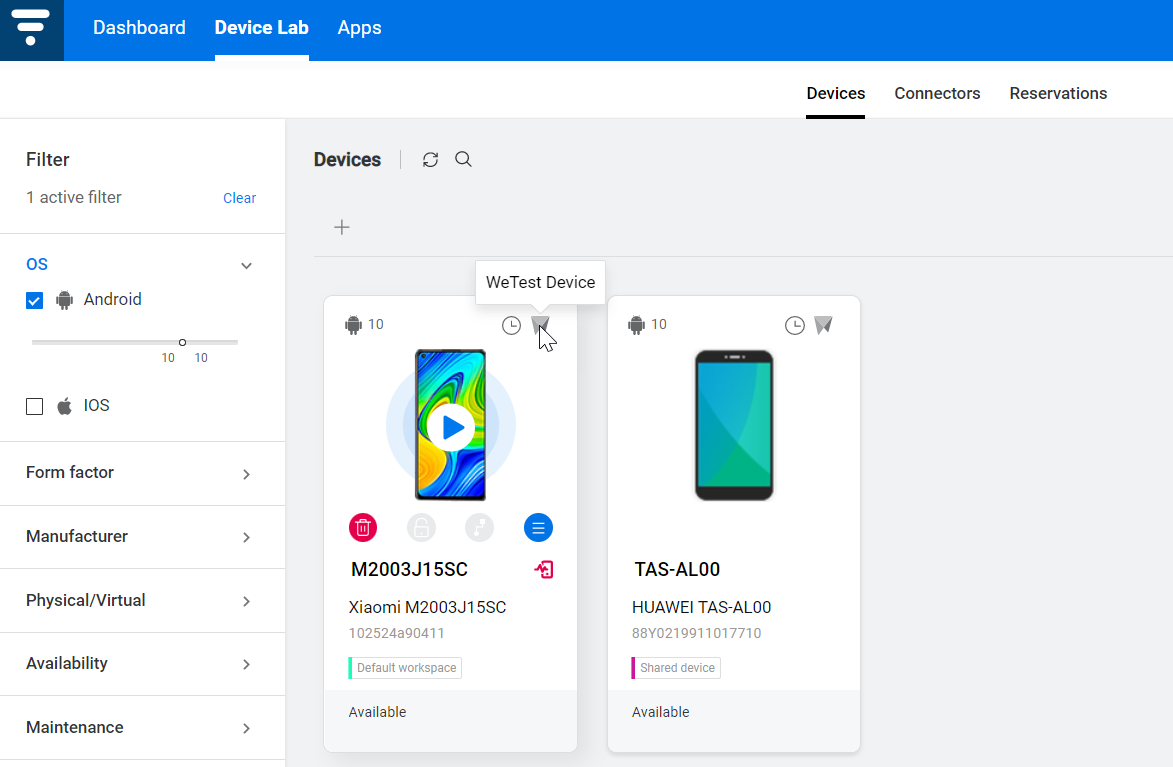Clear the active filter

[x=239, y=198]
